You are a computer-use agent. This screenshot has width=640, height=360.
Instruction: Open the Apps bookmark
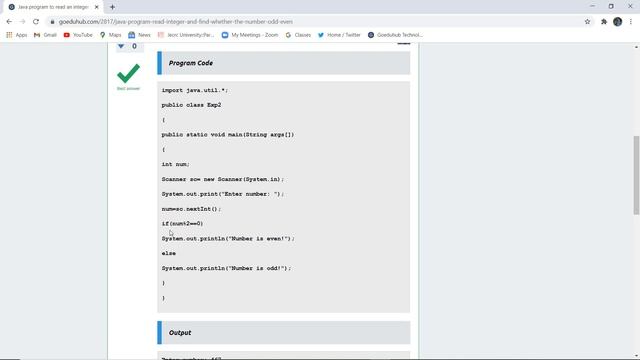point(17,35)
